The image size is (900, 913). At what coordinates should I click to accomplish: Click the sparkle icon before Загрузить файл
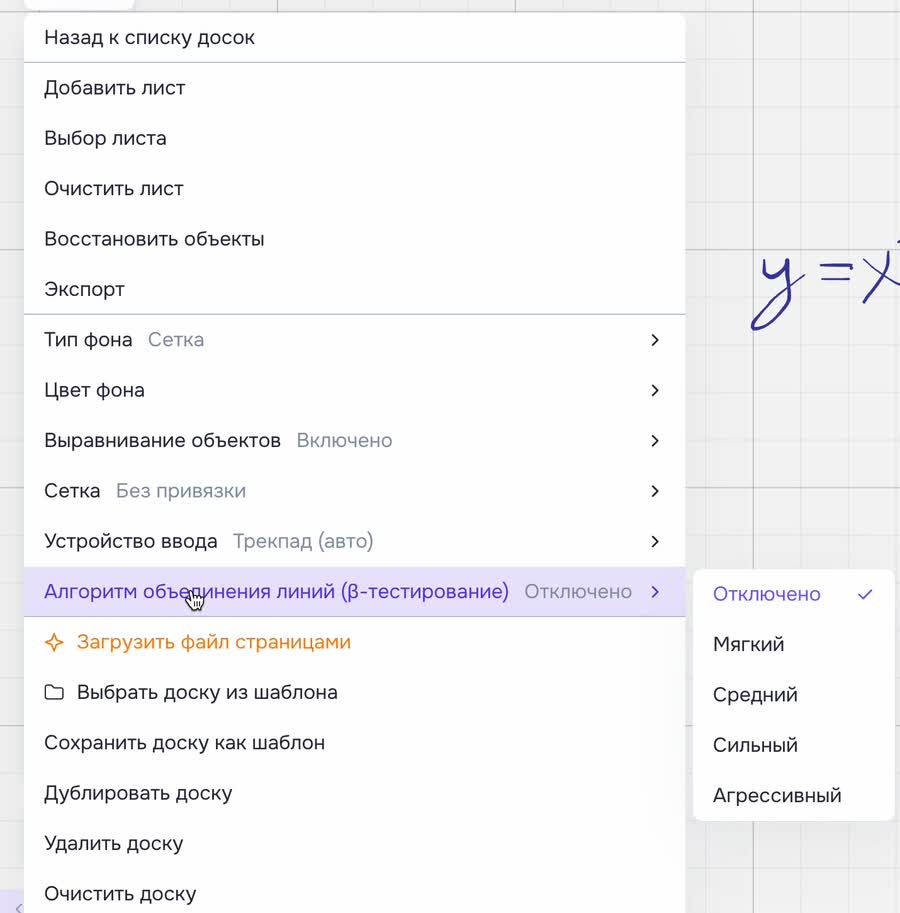54,642
